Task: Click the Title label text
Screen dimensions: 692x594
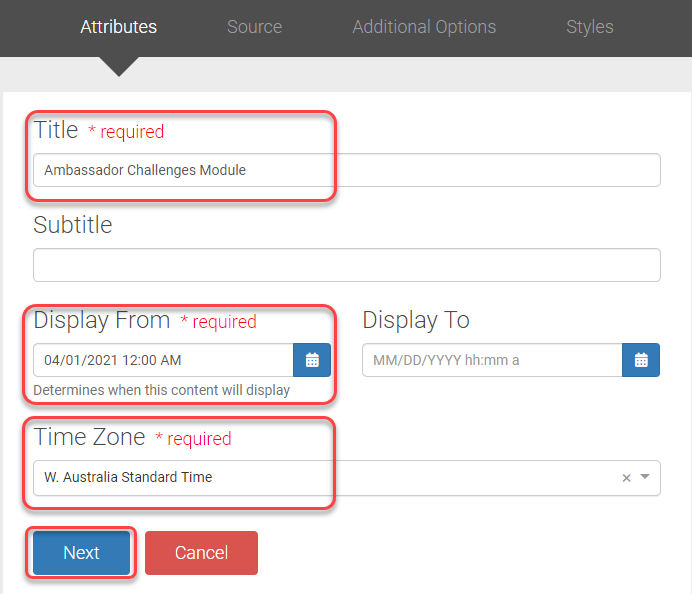Action: point(56,130)
